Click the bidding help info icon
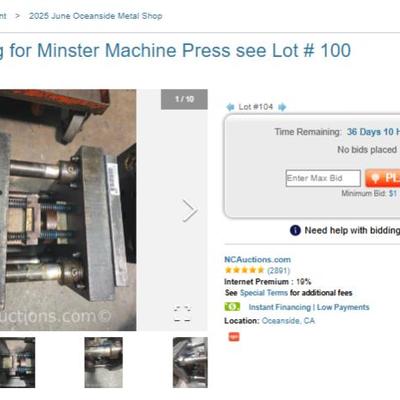Image resolution: width=400 pixels, height=400 pixels. [295, 230]
